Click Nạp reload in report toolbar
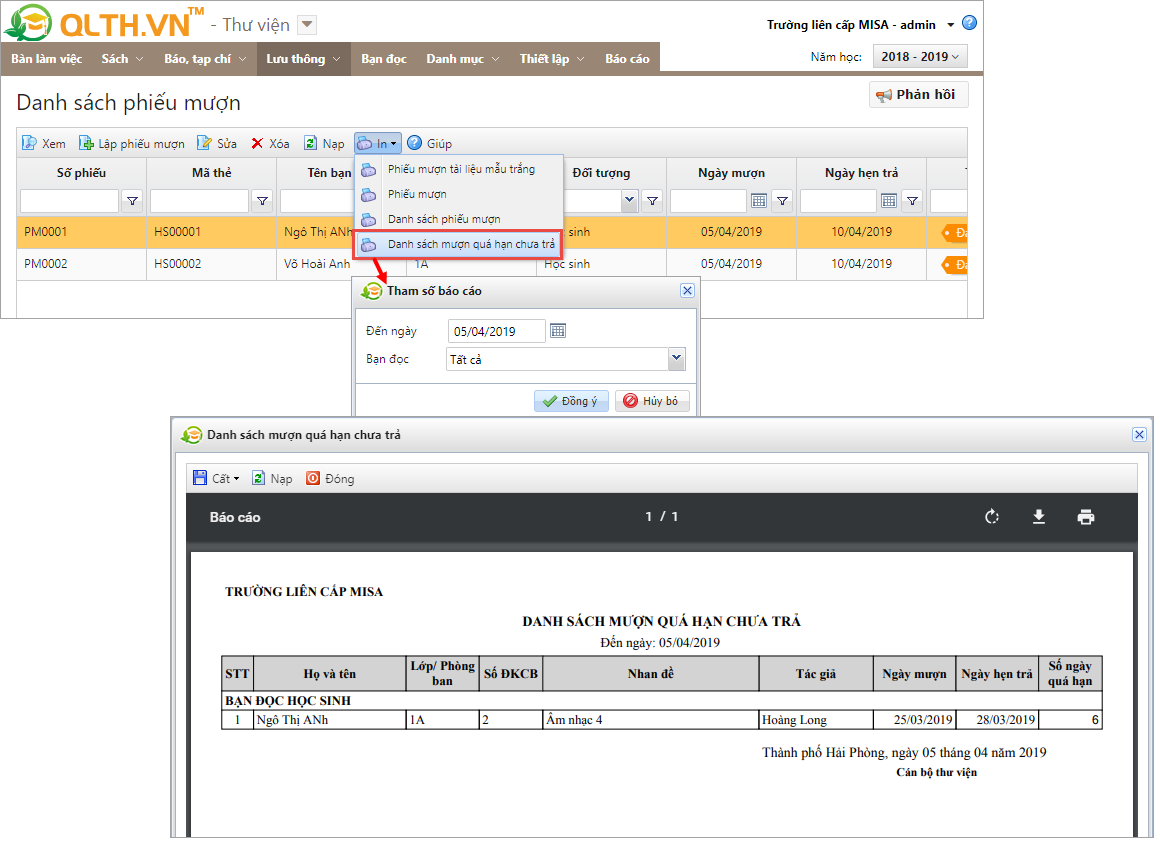 point(272,478)
